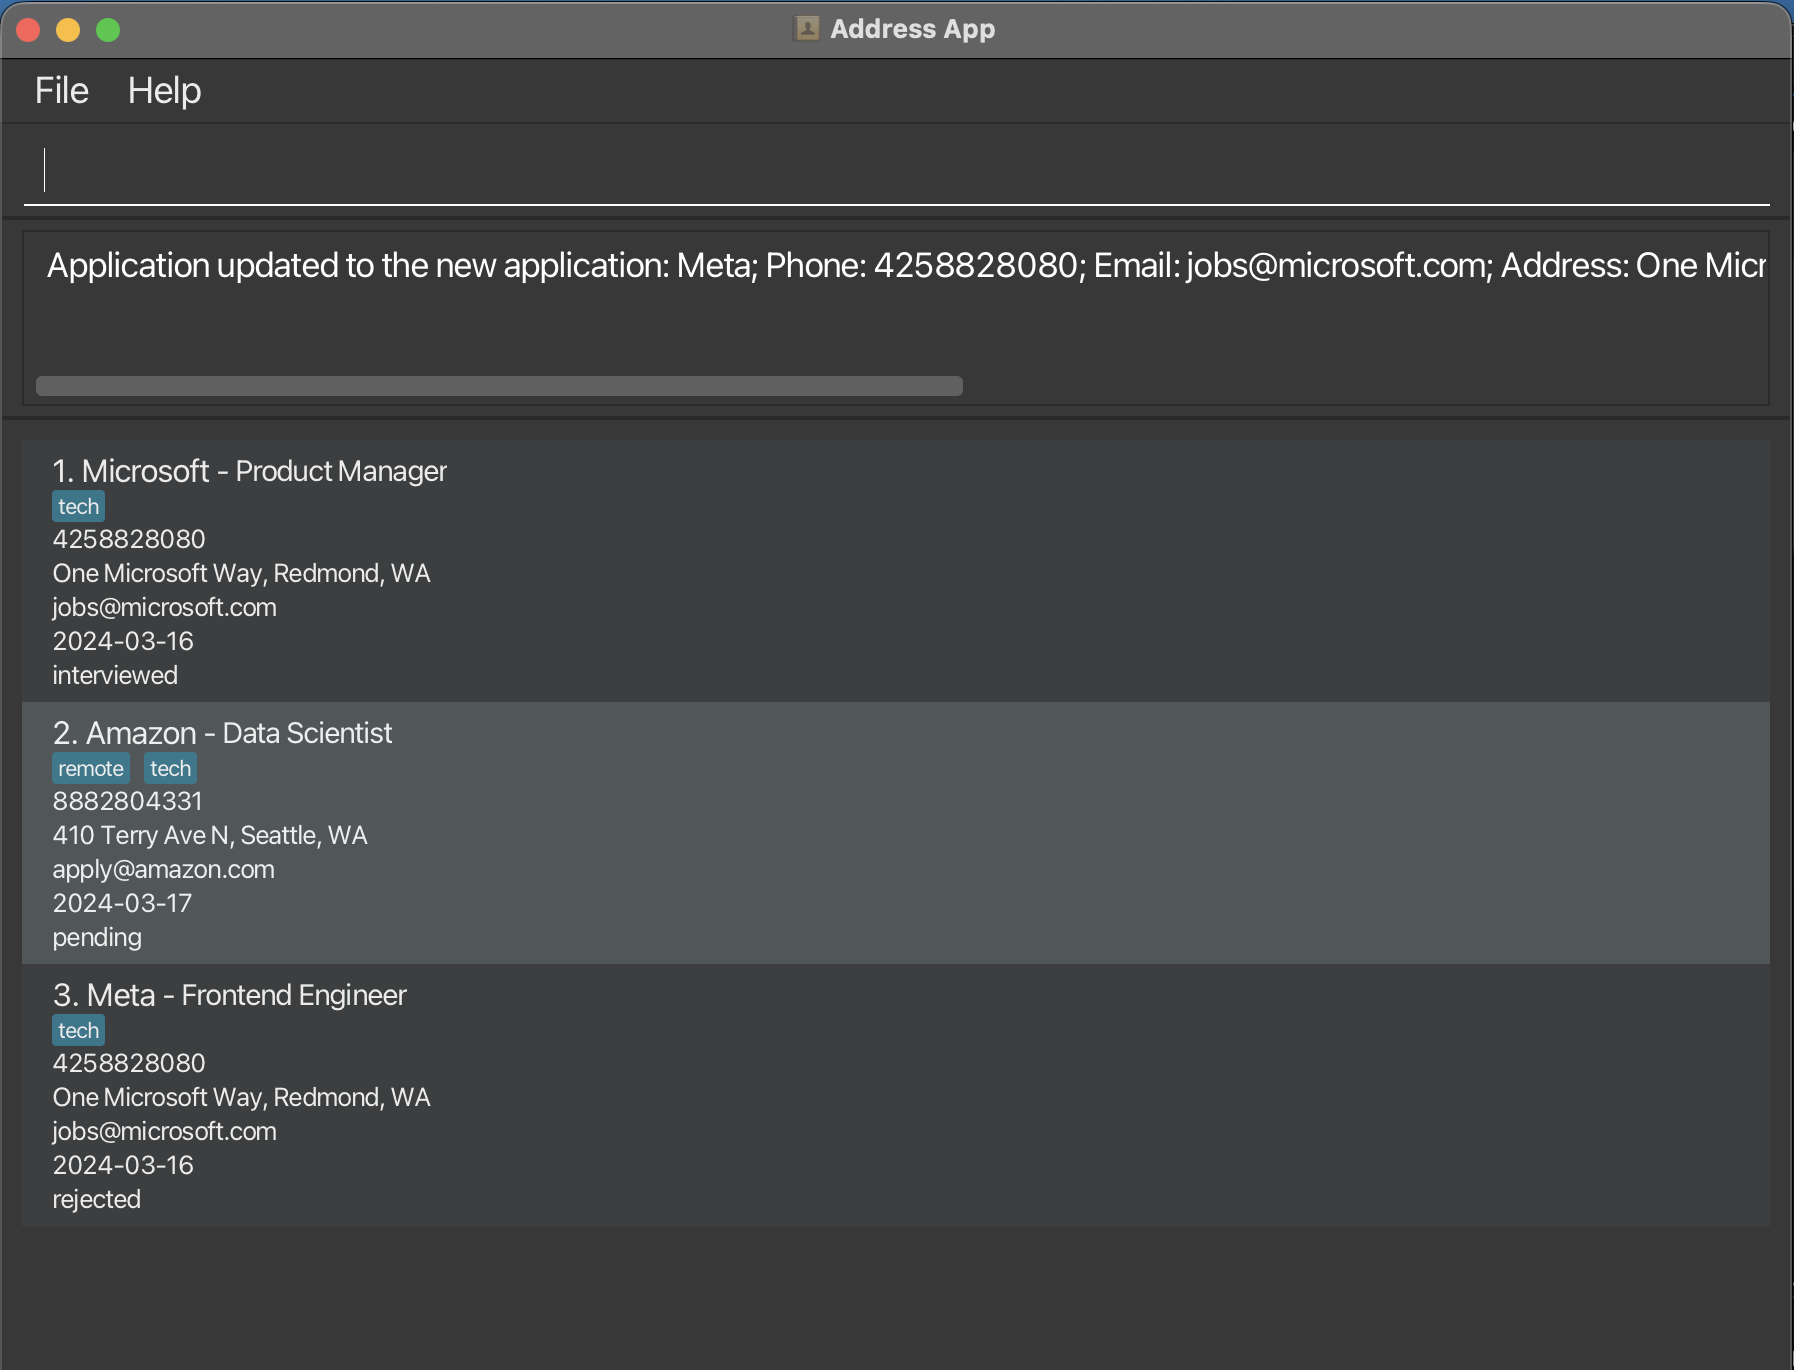Click the interviewed status of Microsoft
Viewport: 1794px width, 1370px height.
[115, 675]
